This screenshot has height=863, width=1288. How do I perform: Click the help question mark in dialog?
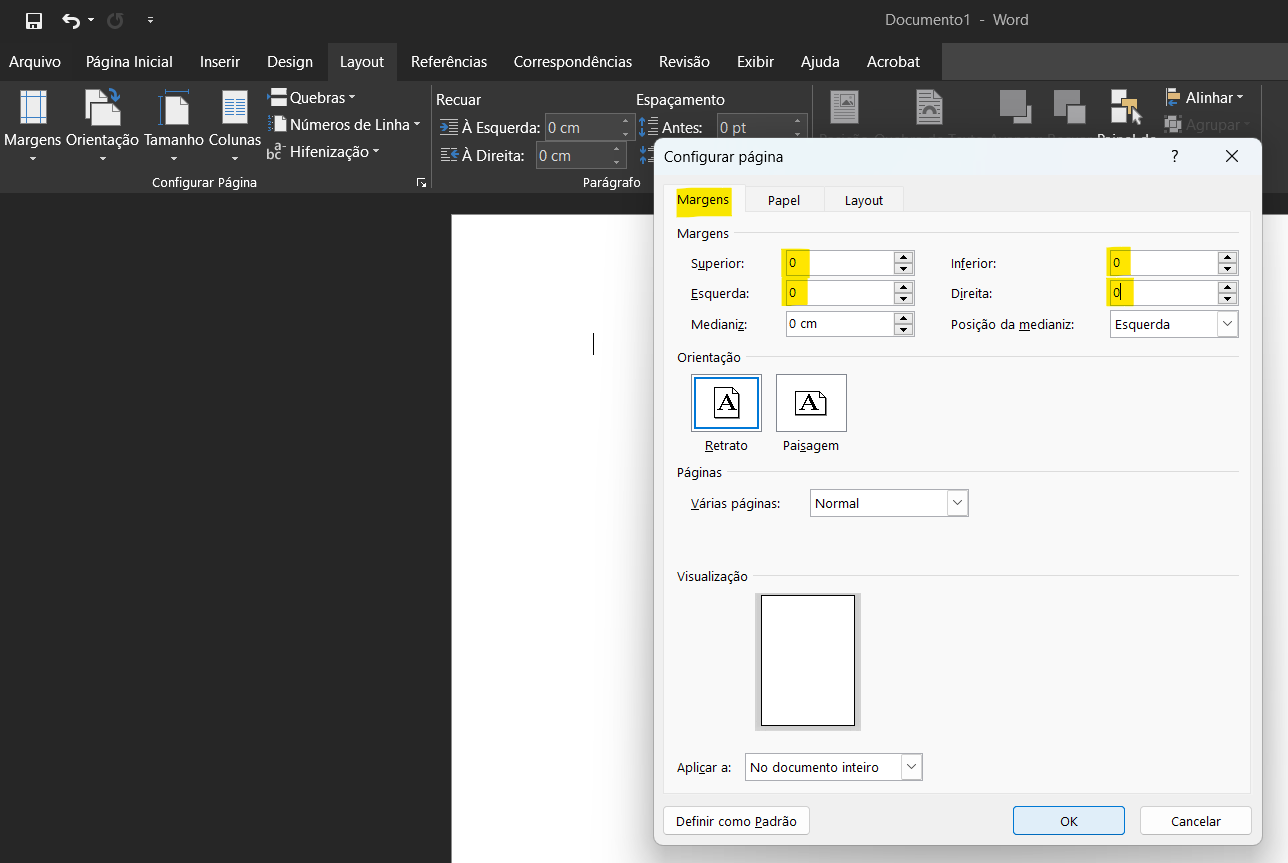point(1174,156)
